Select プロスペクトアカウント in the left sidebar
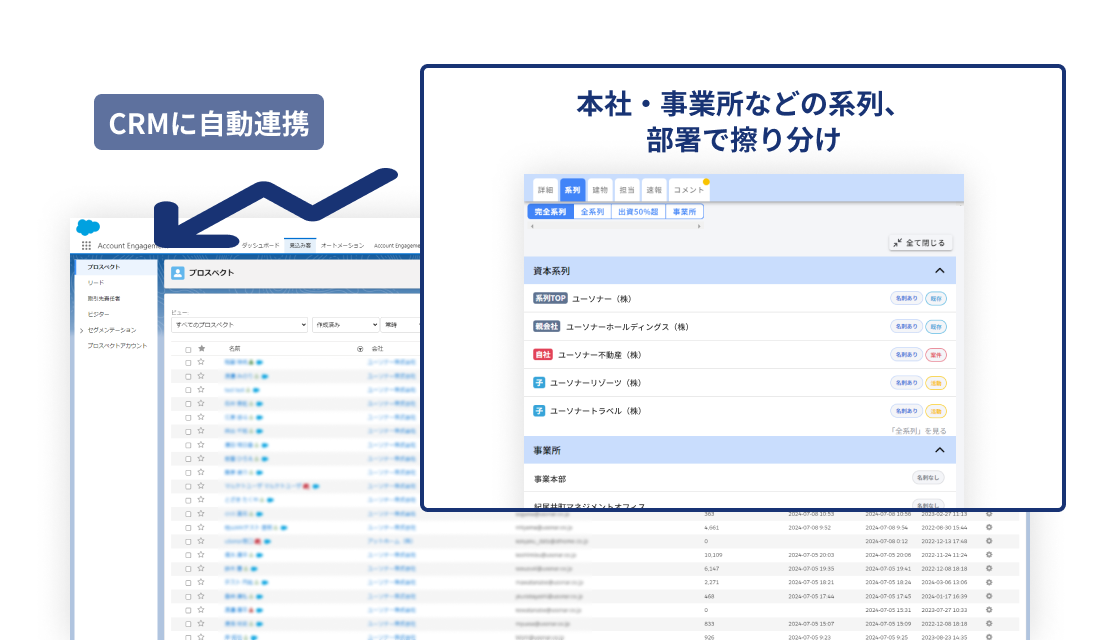This screenshot has height=640, width=1100. click(x=117, y=346)
